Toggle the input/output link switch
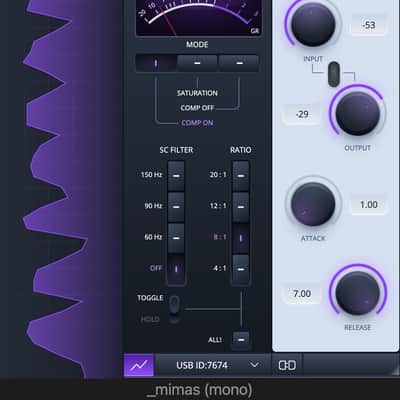400x400 pixels. click(x=334, y=74)
